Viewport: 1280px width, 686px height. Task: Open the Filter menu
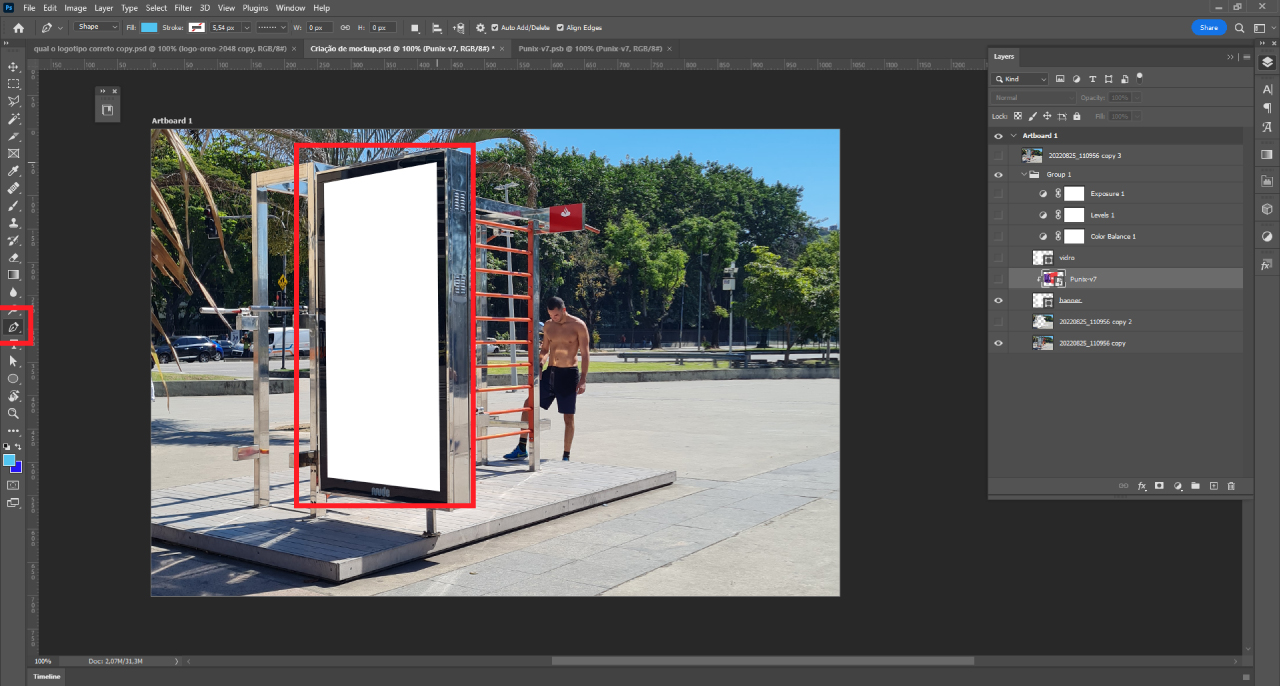(183, 8)
